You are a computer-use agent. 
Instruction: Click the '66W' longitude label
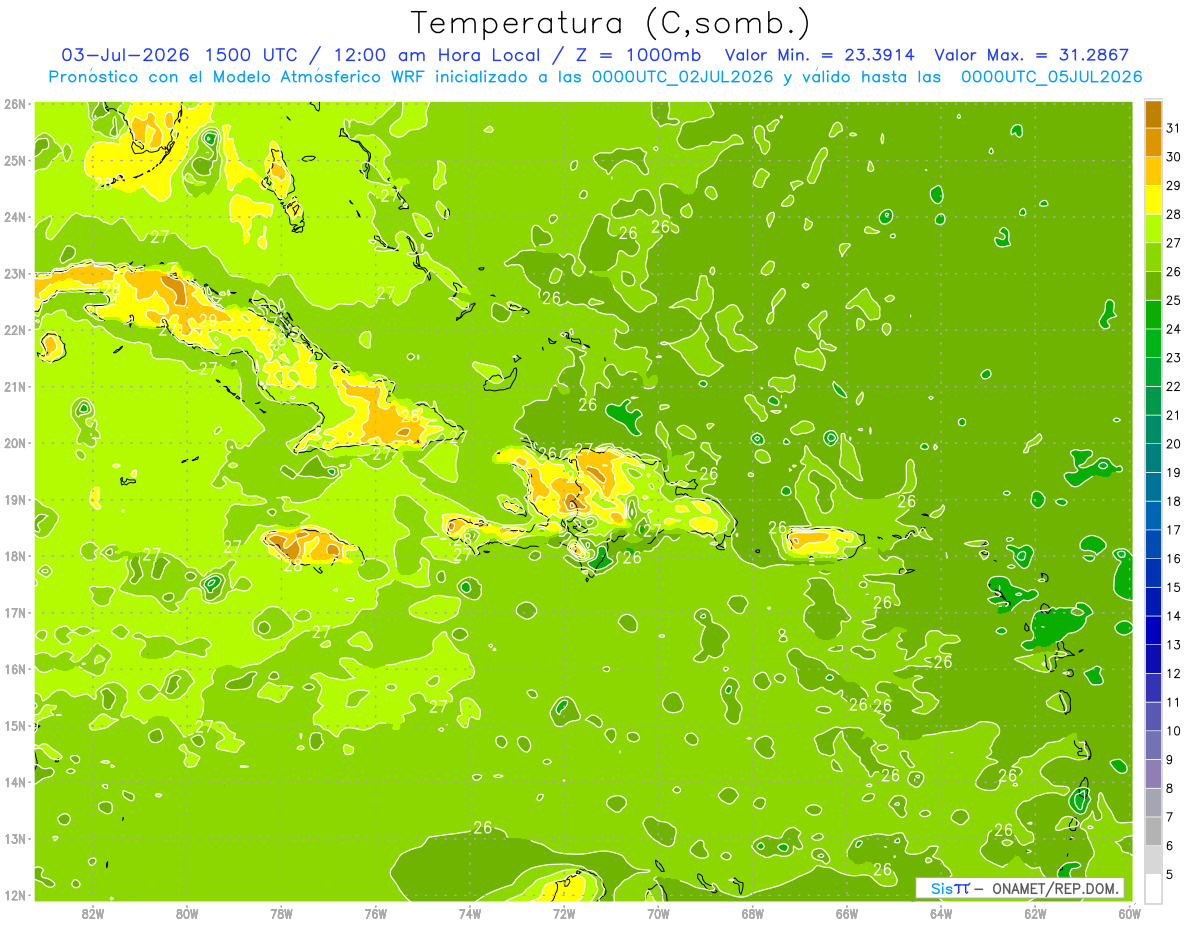tap(847, 913)
